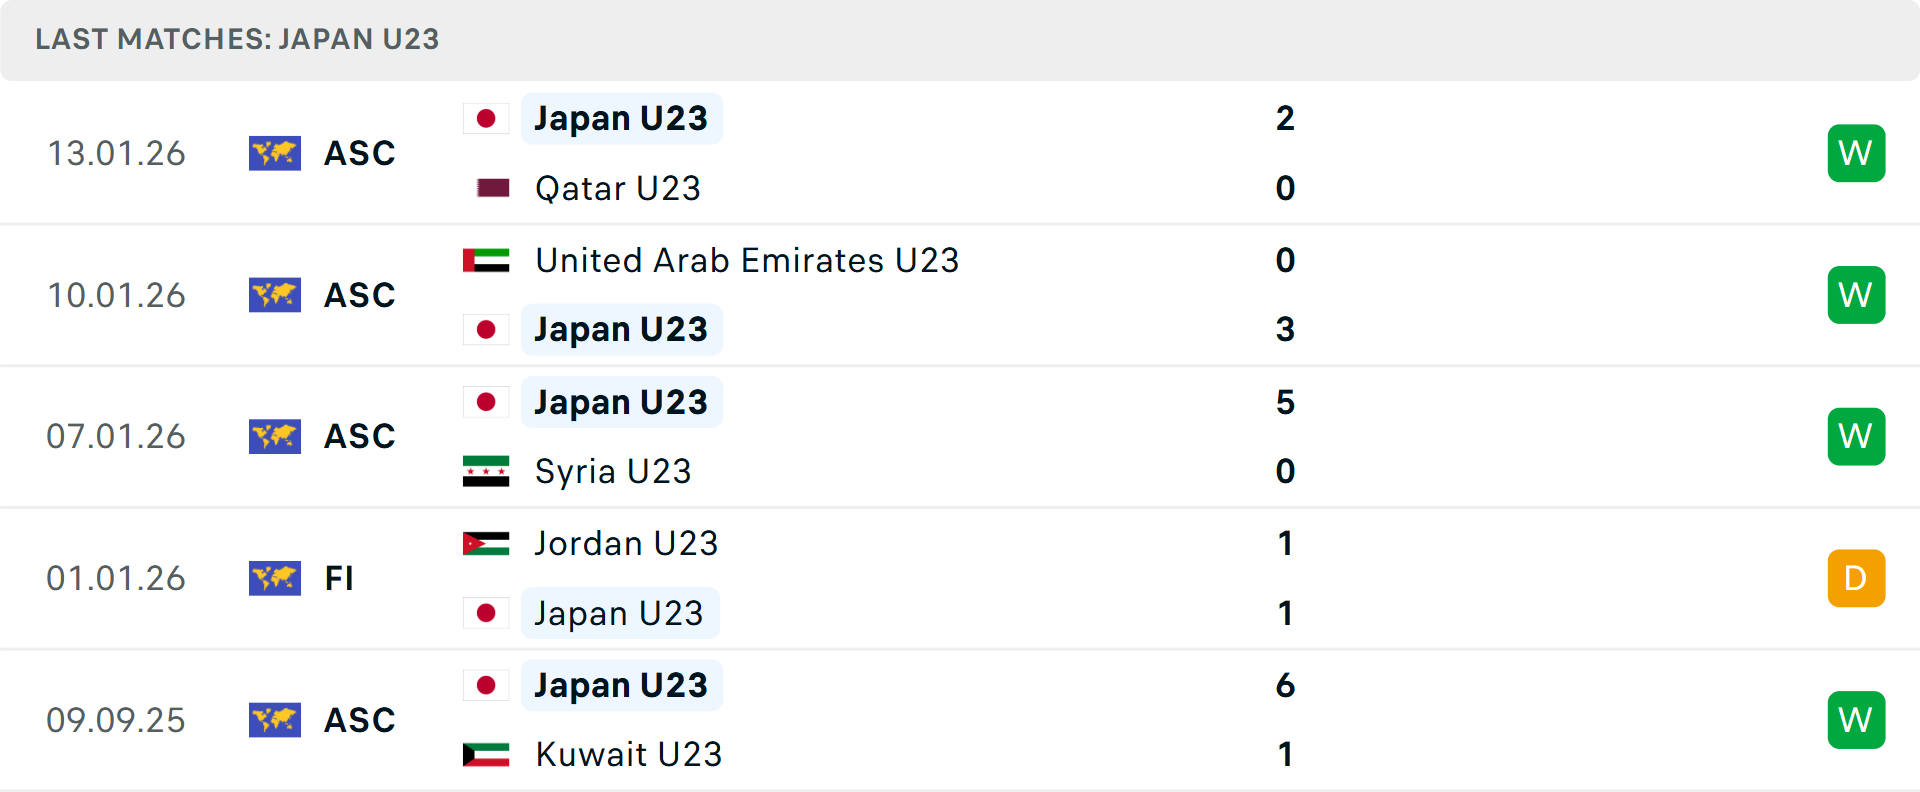Open the Jordan U23 team link

[626, 543]
